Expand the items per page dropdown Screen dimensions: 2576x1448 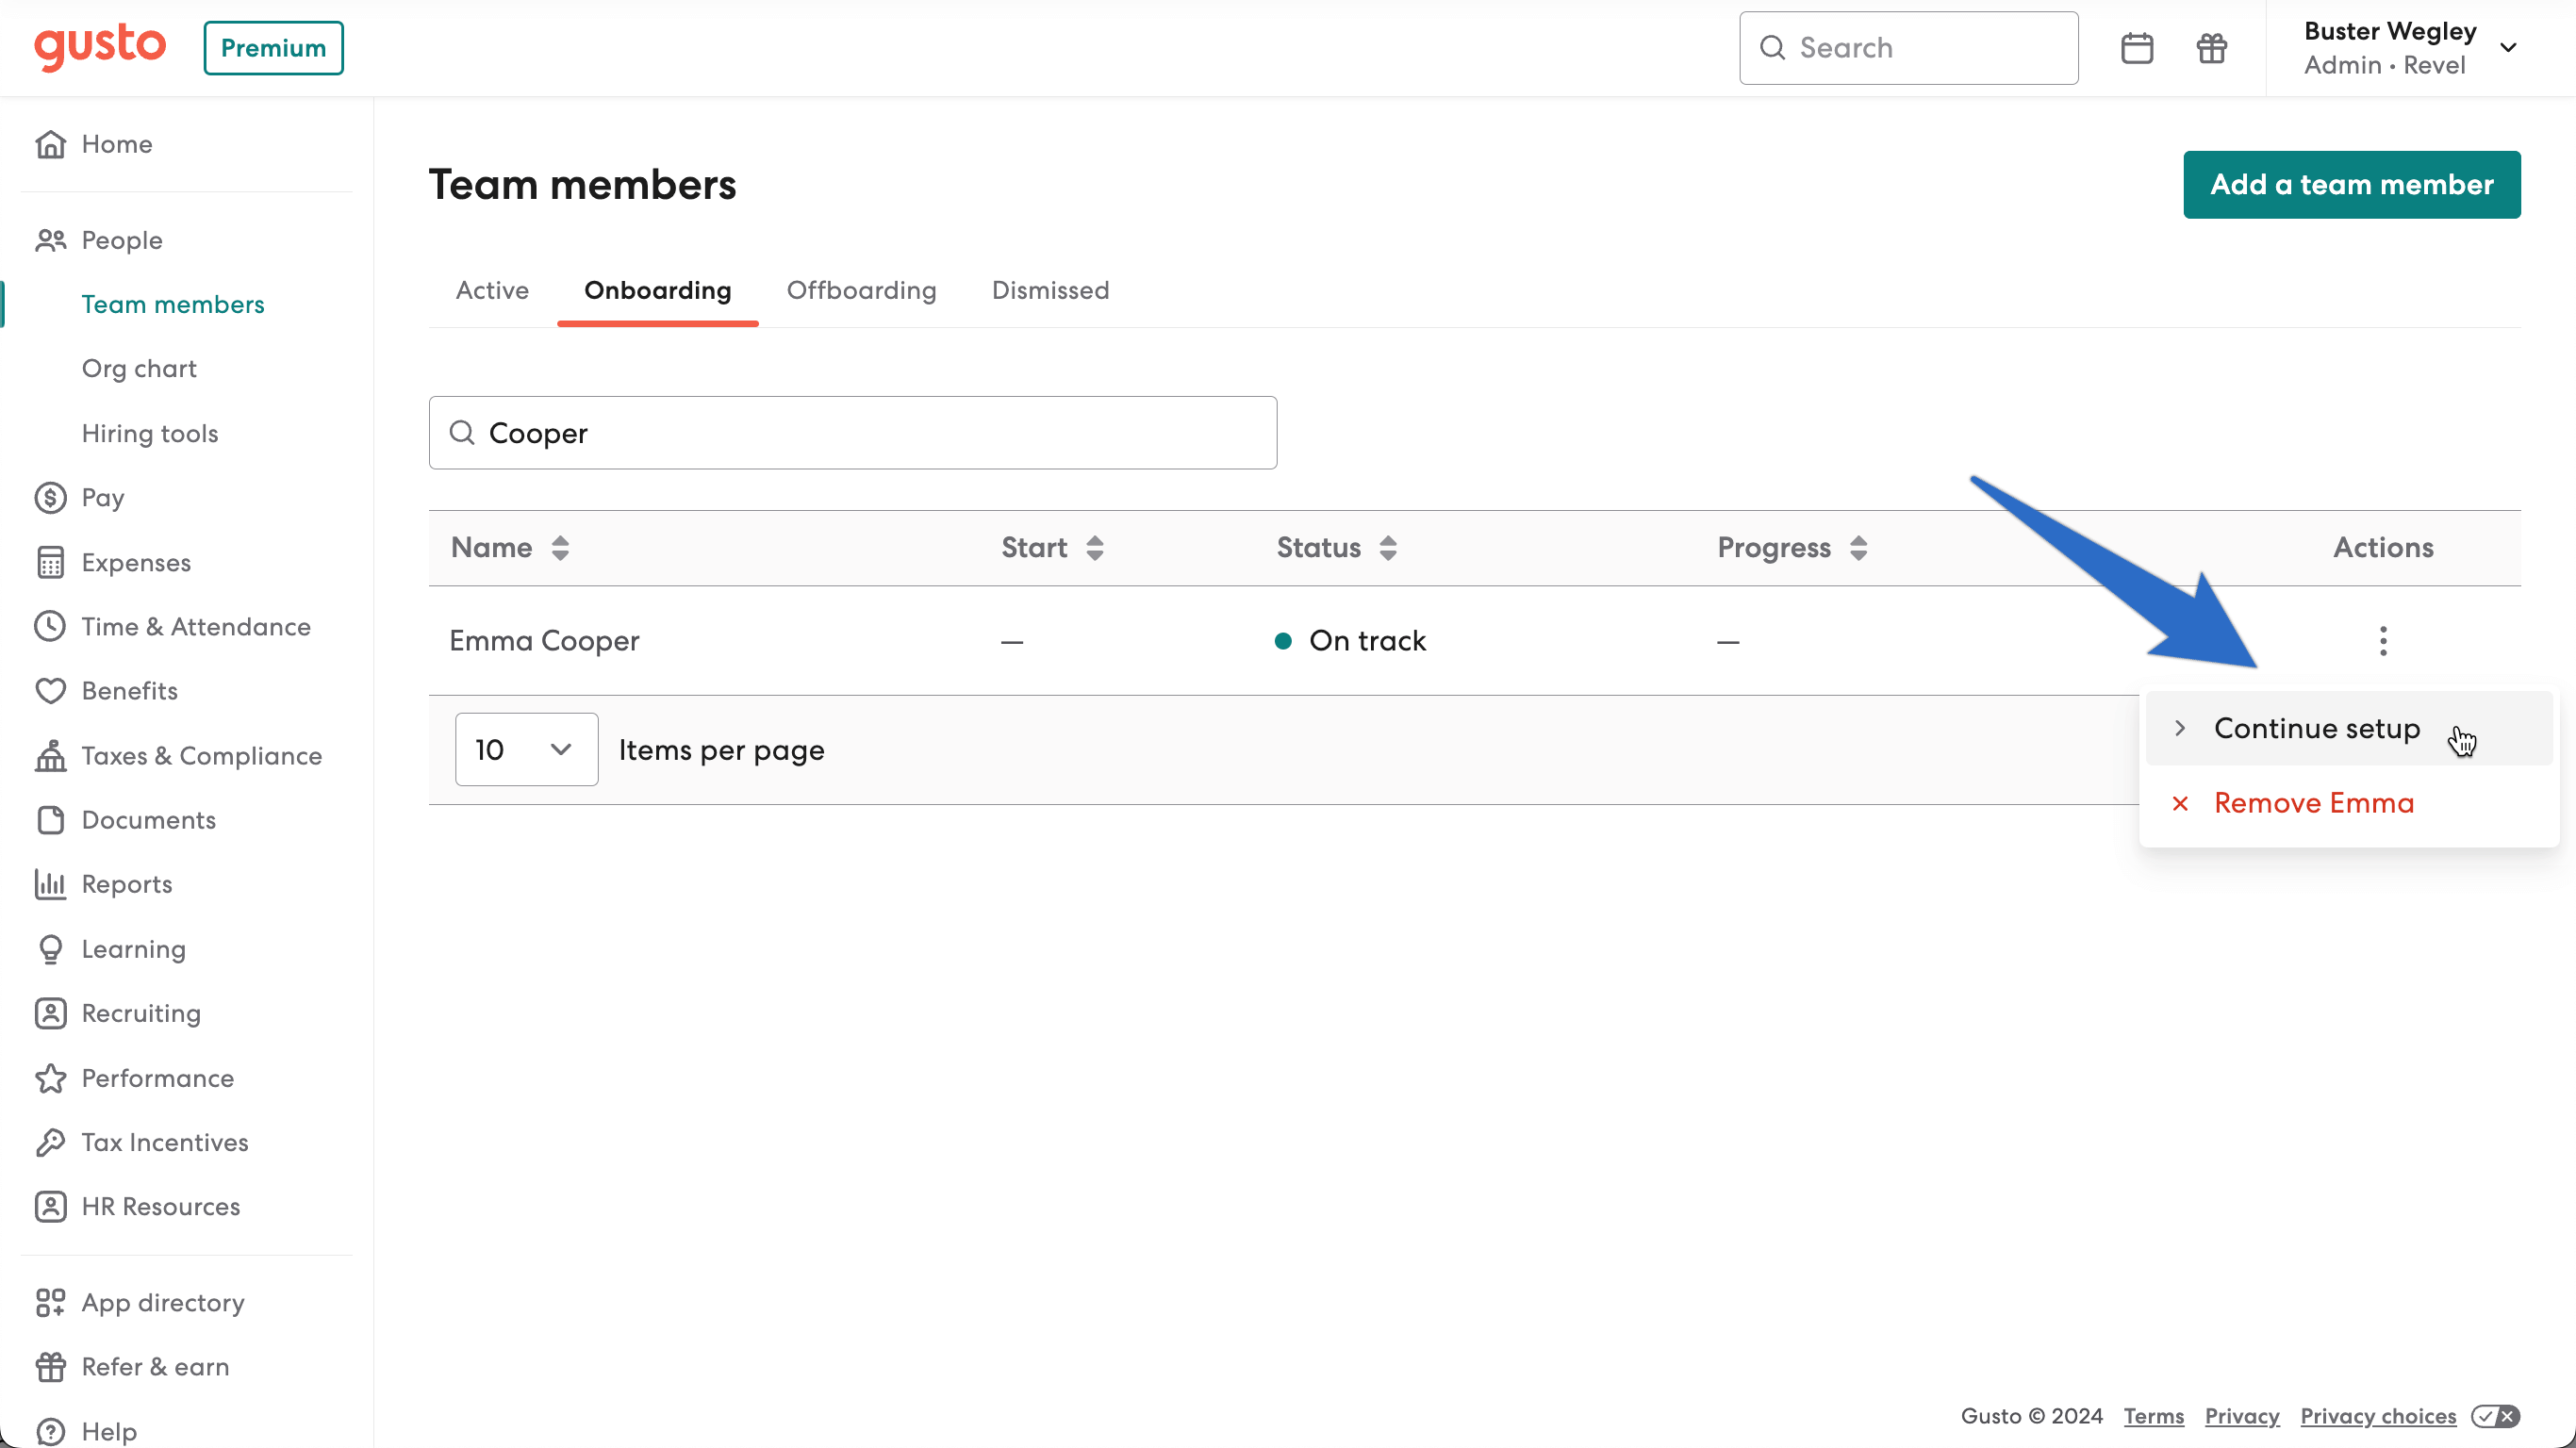pyautogui.click(x=523, y=748)
